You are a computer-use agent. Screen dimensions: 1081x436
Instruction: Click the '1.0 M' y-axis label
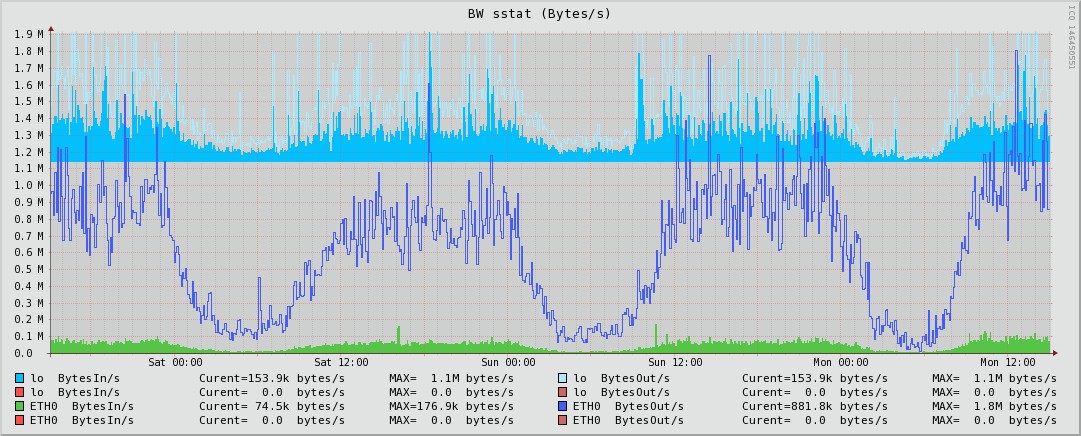click(28, 186)
